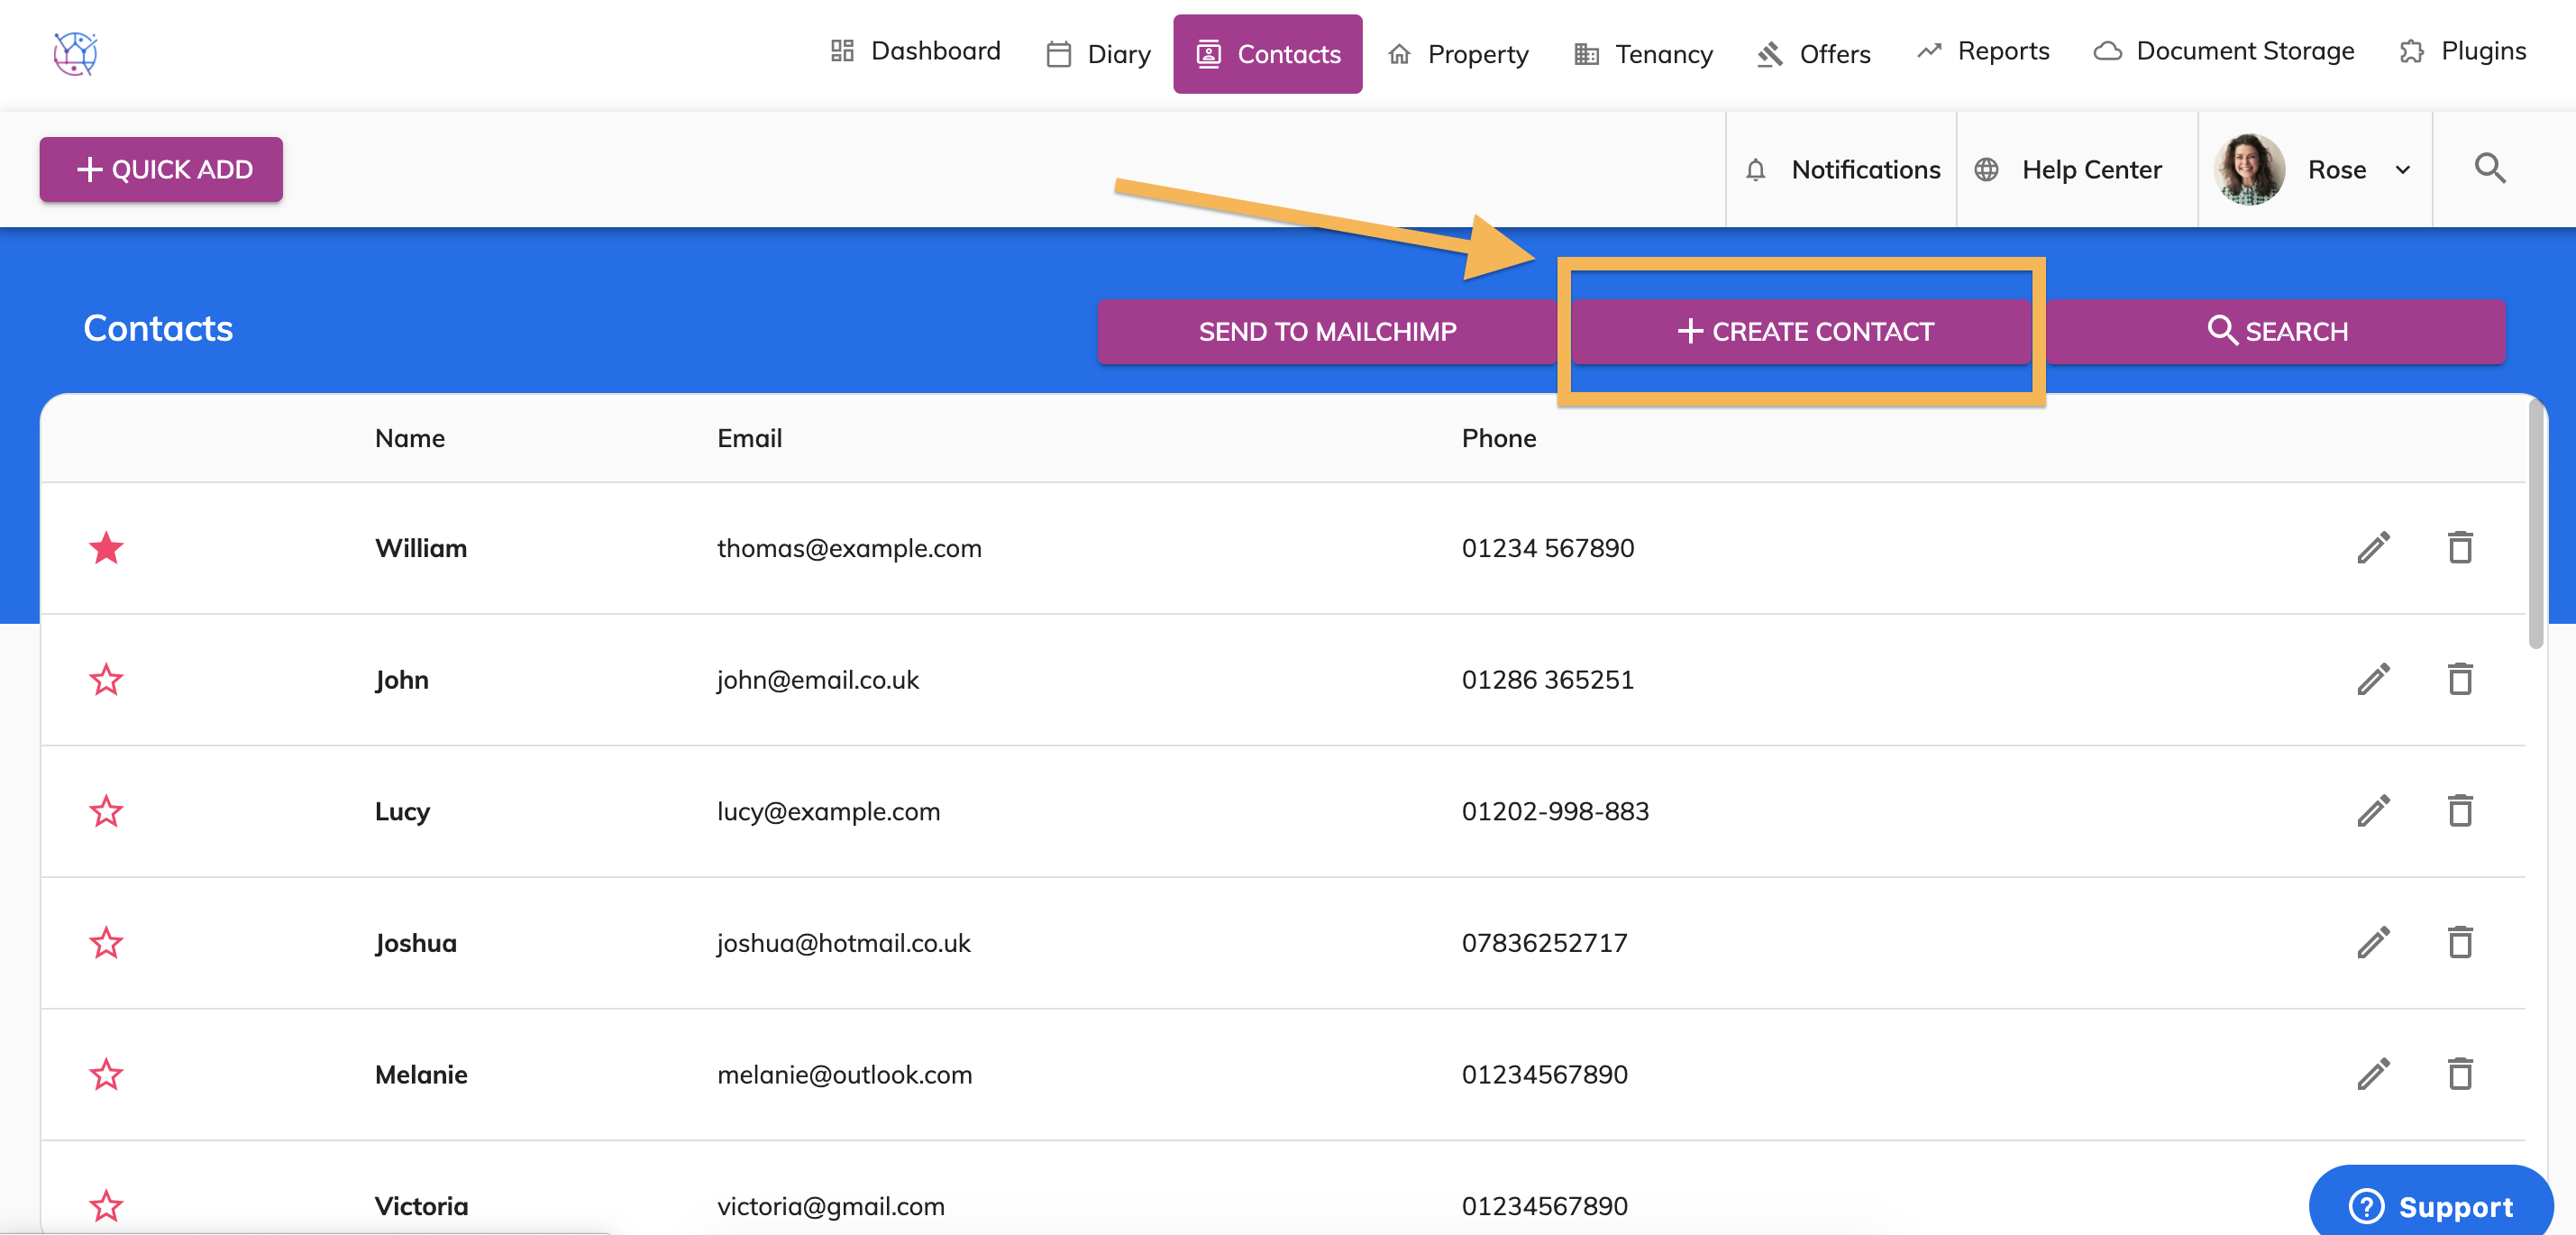Screen dimensions: 2576x1235
Task: Click Send to Mailchimp button
Action: (x=1326, y=331)
